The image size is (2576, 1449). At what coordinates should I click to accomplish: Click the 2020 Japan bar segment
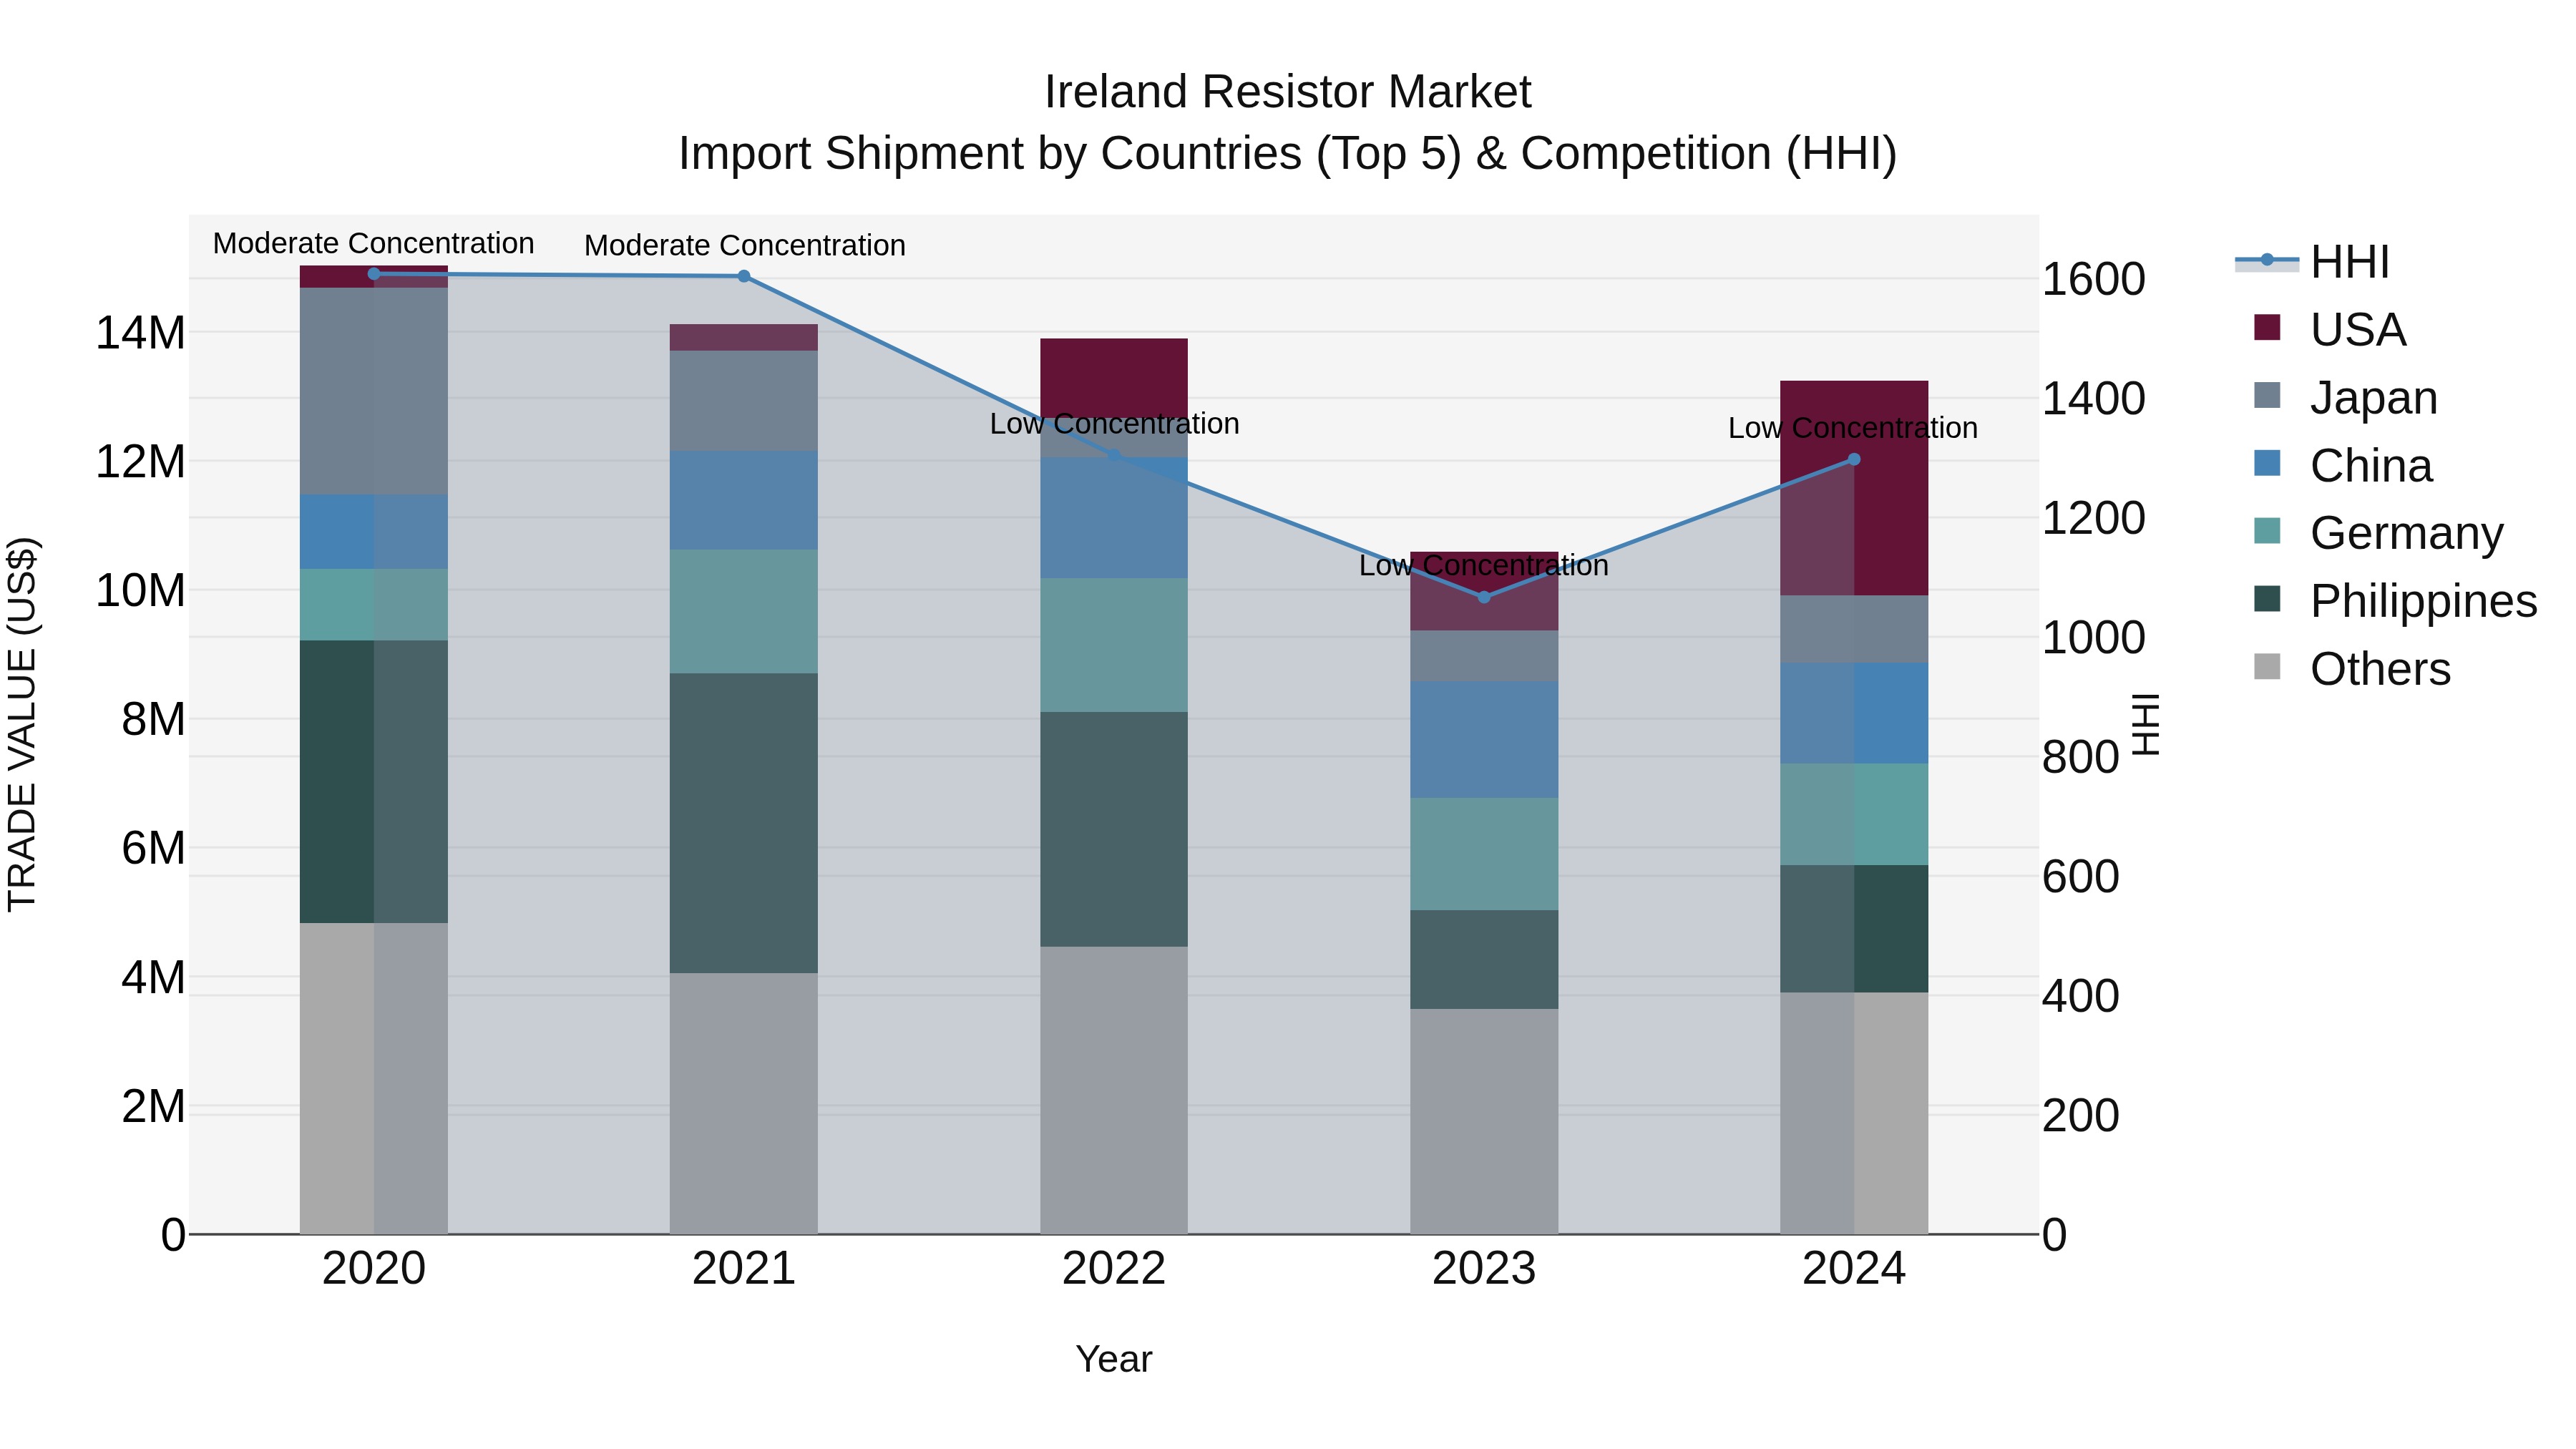[374, 391]
